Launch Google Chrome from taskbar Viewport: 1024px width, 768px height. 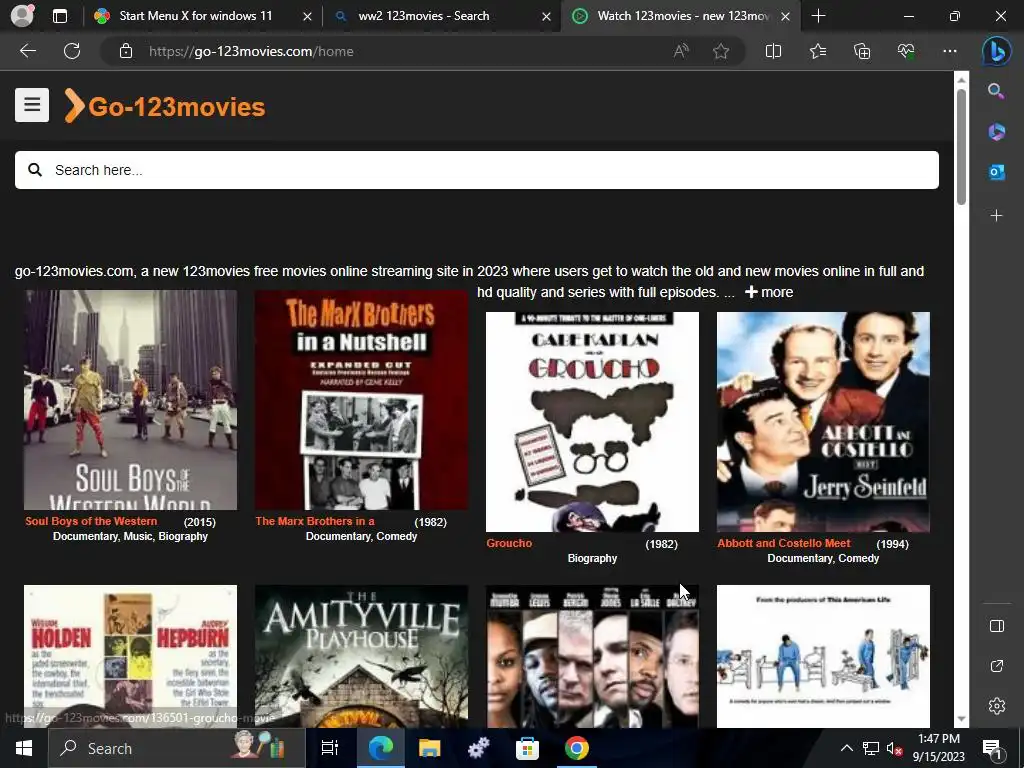point(577,748)
